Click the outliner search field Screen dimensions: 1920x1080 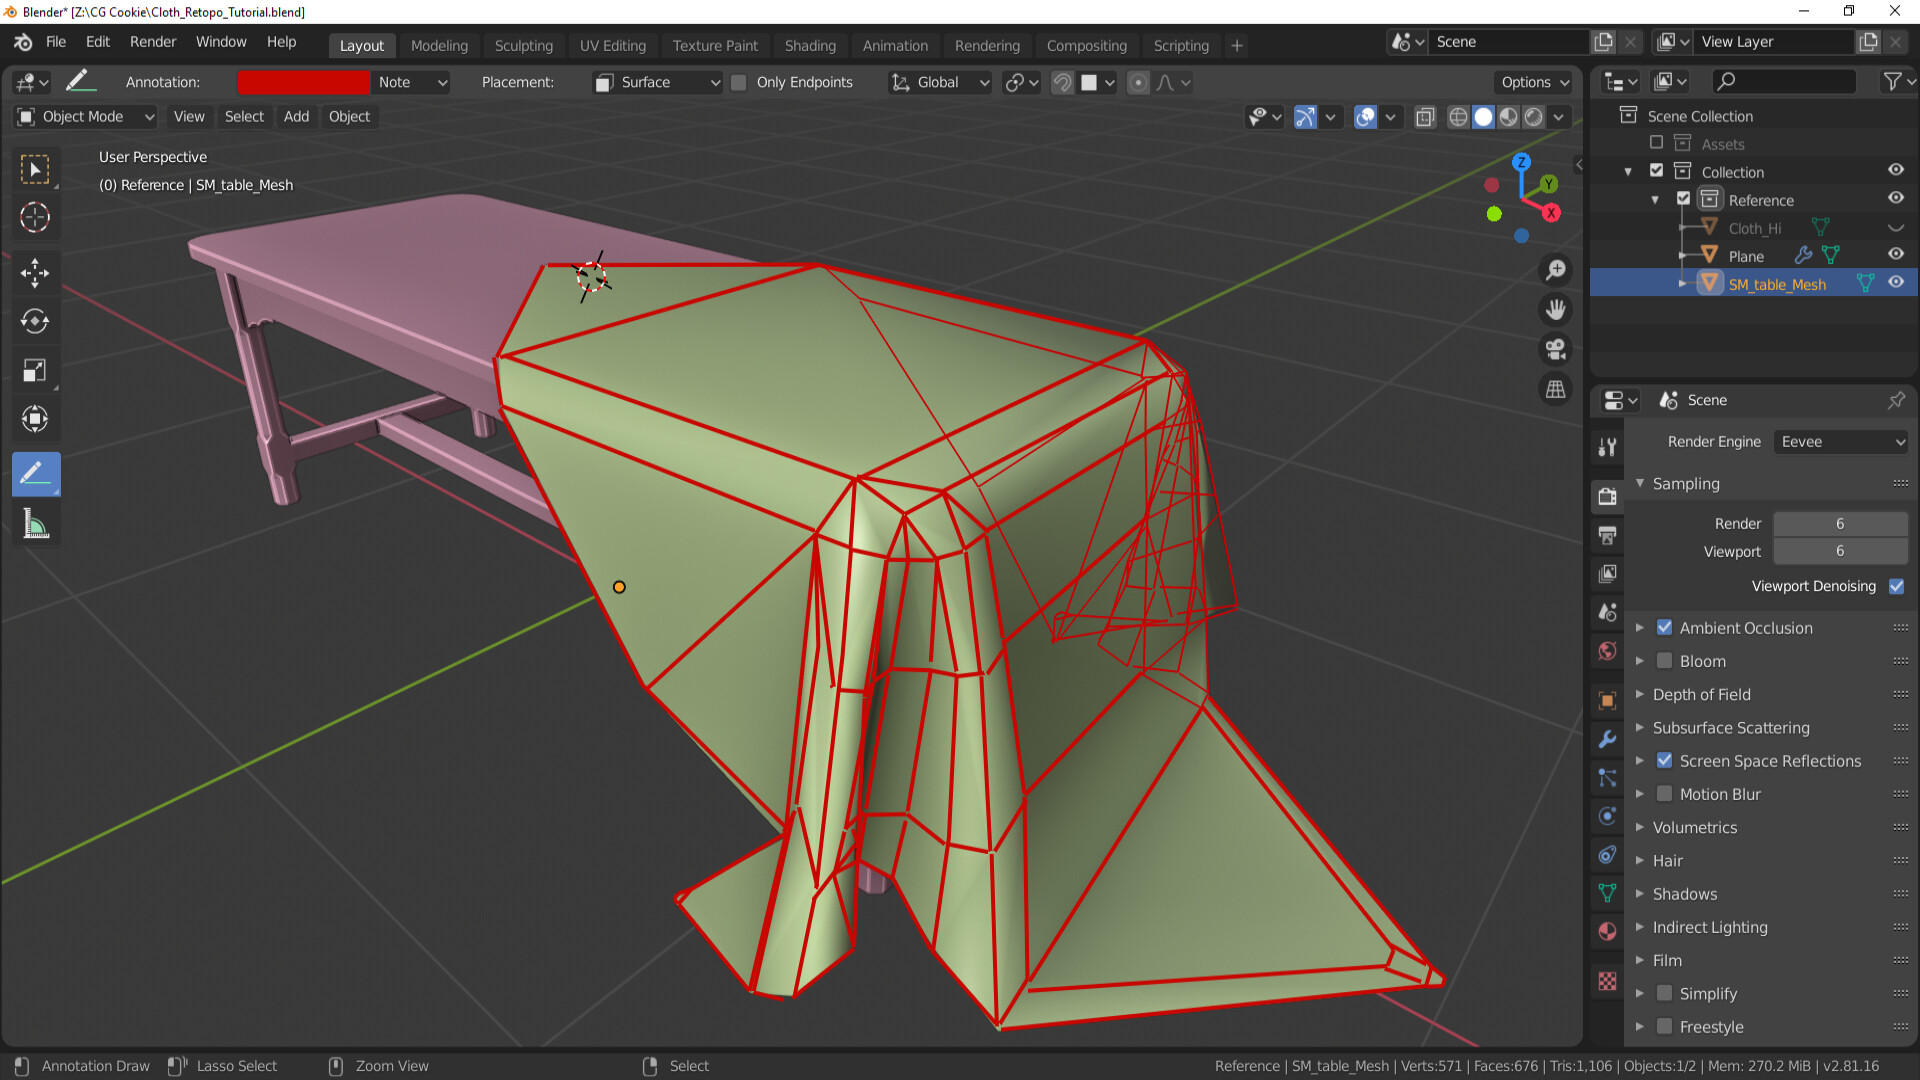[1785, 82]
